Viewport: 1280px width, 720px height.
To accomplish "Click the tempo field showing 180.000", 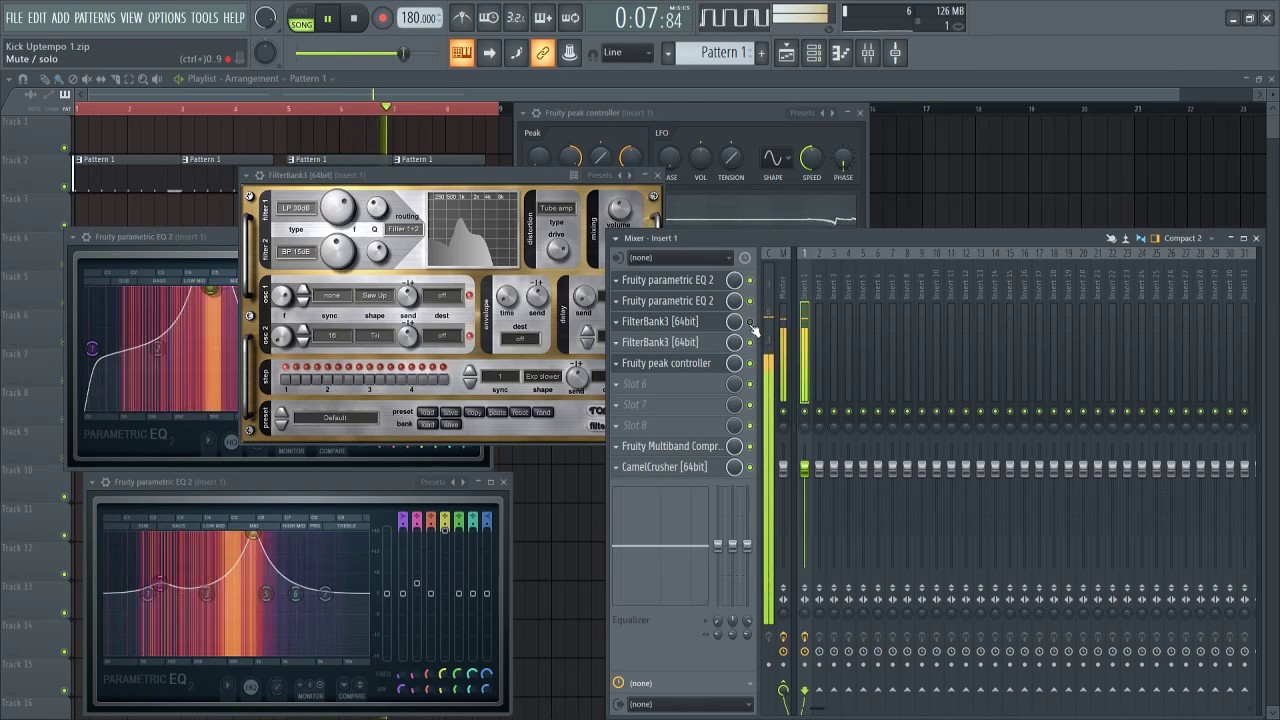I will [x=419, y=18].
